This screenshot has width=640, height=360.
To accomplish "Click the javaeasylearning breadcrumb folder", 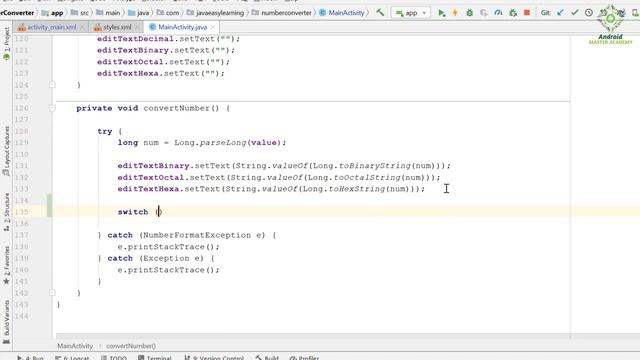I will pos(215,13).
